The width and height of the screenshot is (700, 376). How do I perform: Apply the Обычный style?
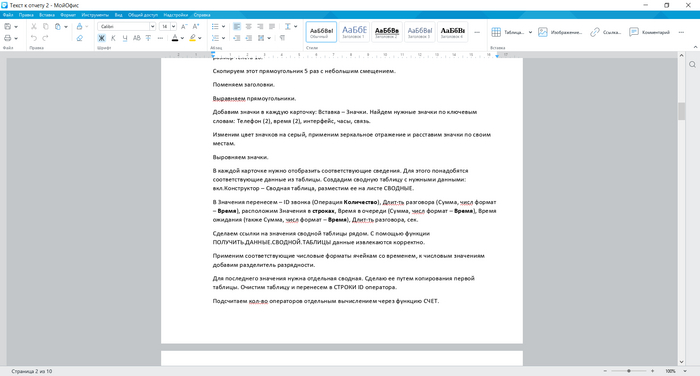click(x=321, y=32)
